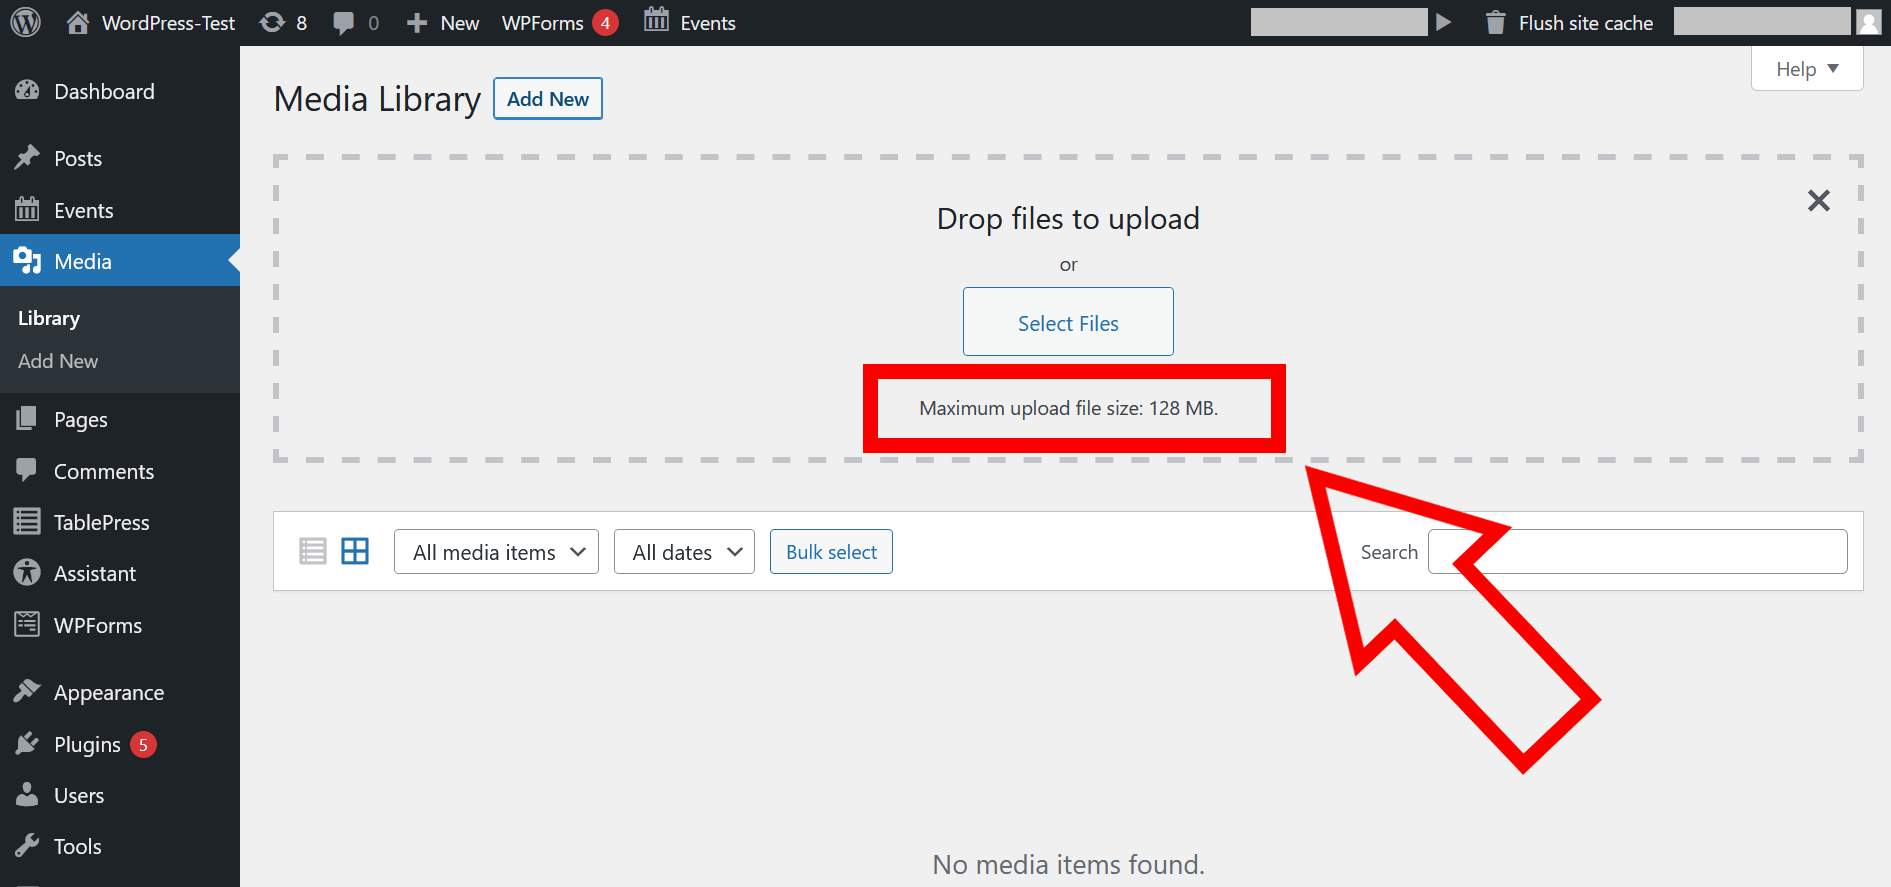
Task: Click the Flush site cache trash icon
Action: pos(1495,23)
